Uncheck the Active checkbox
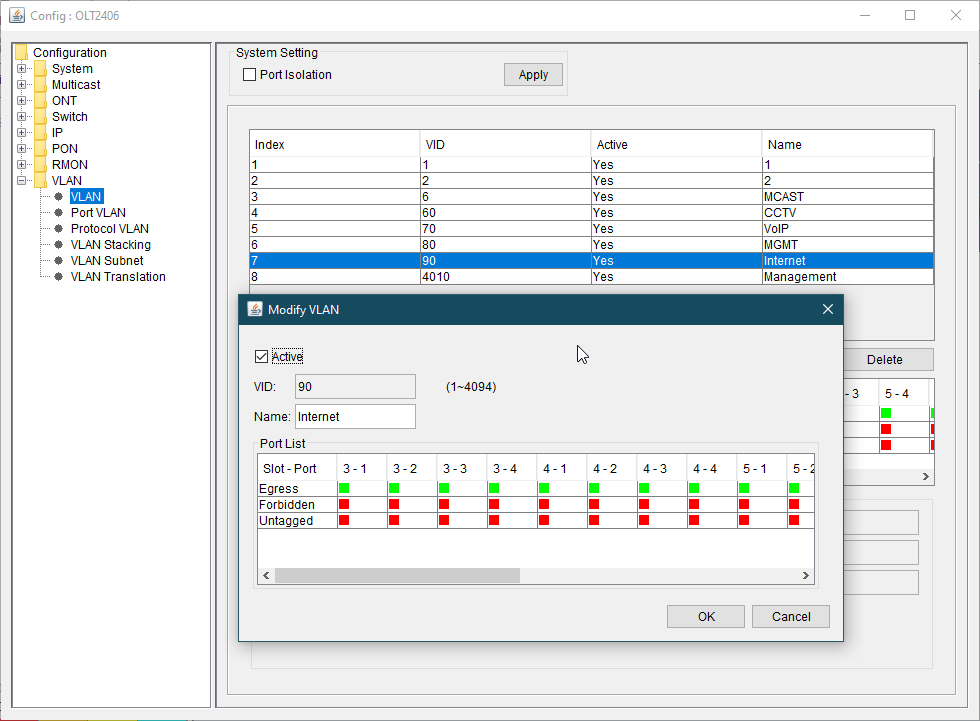This screenshot has height=721, width=980. click(262, 357)
